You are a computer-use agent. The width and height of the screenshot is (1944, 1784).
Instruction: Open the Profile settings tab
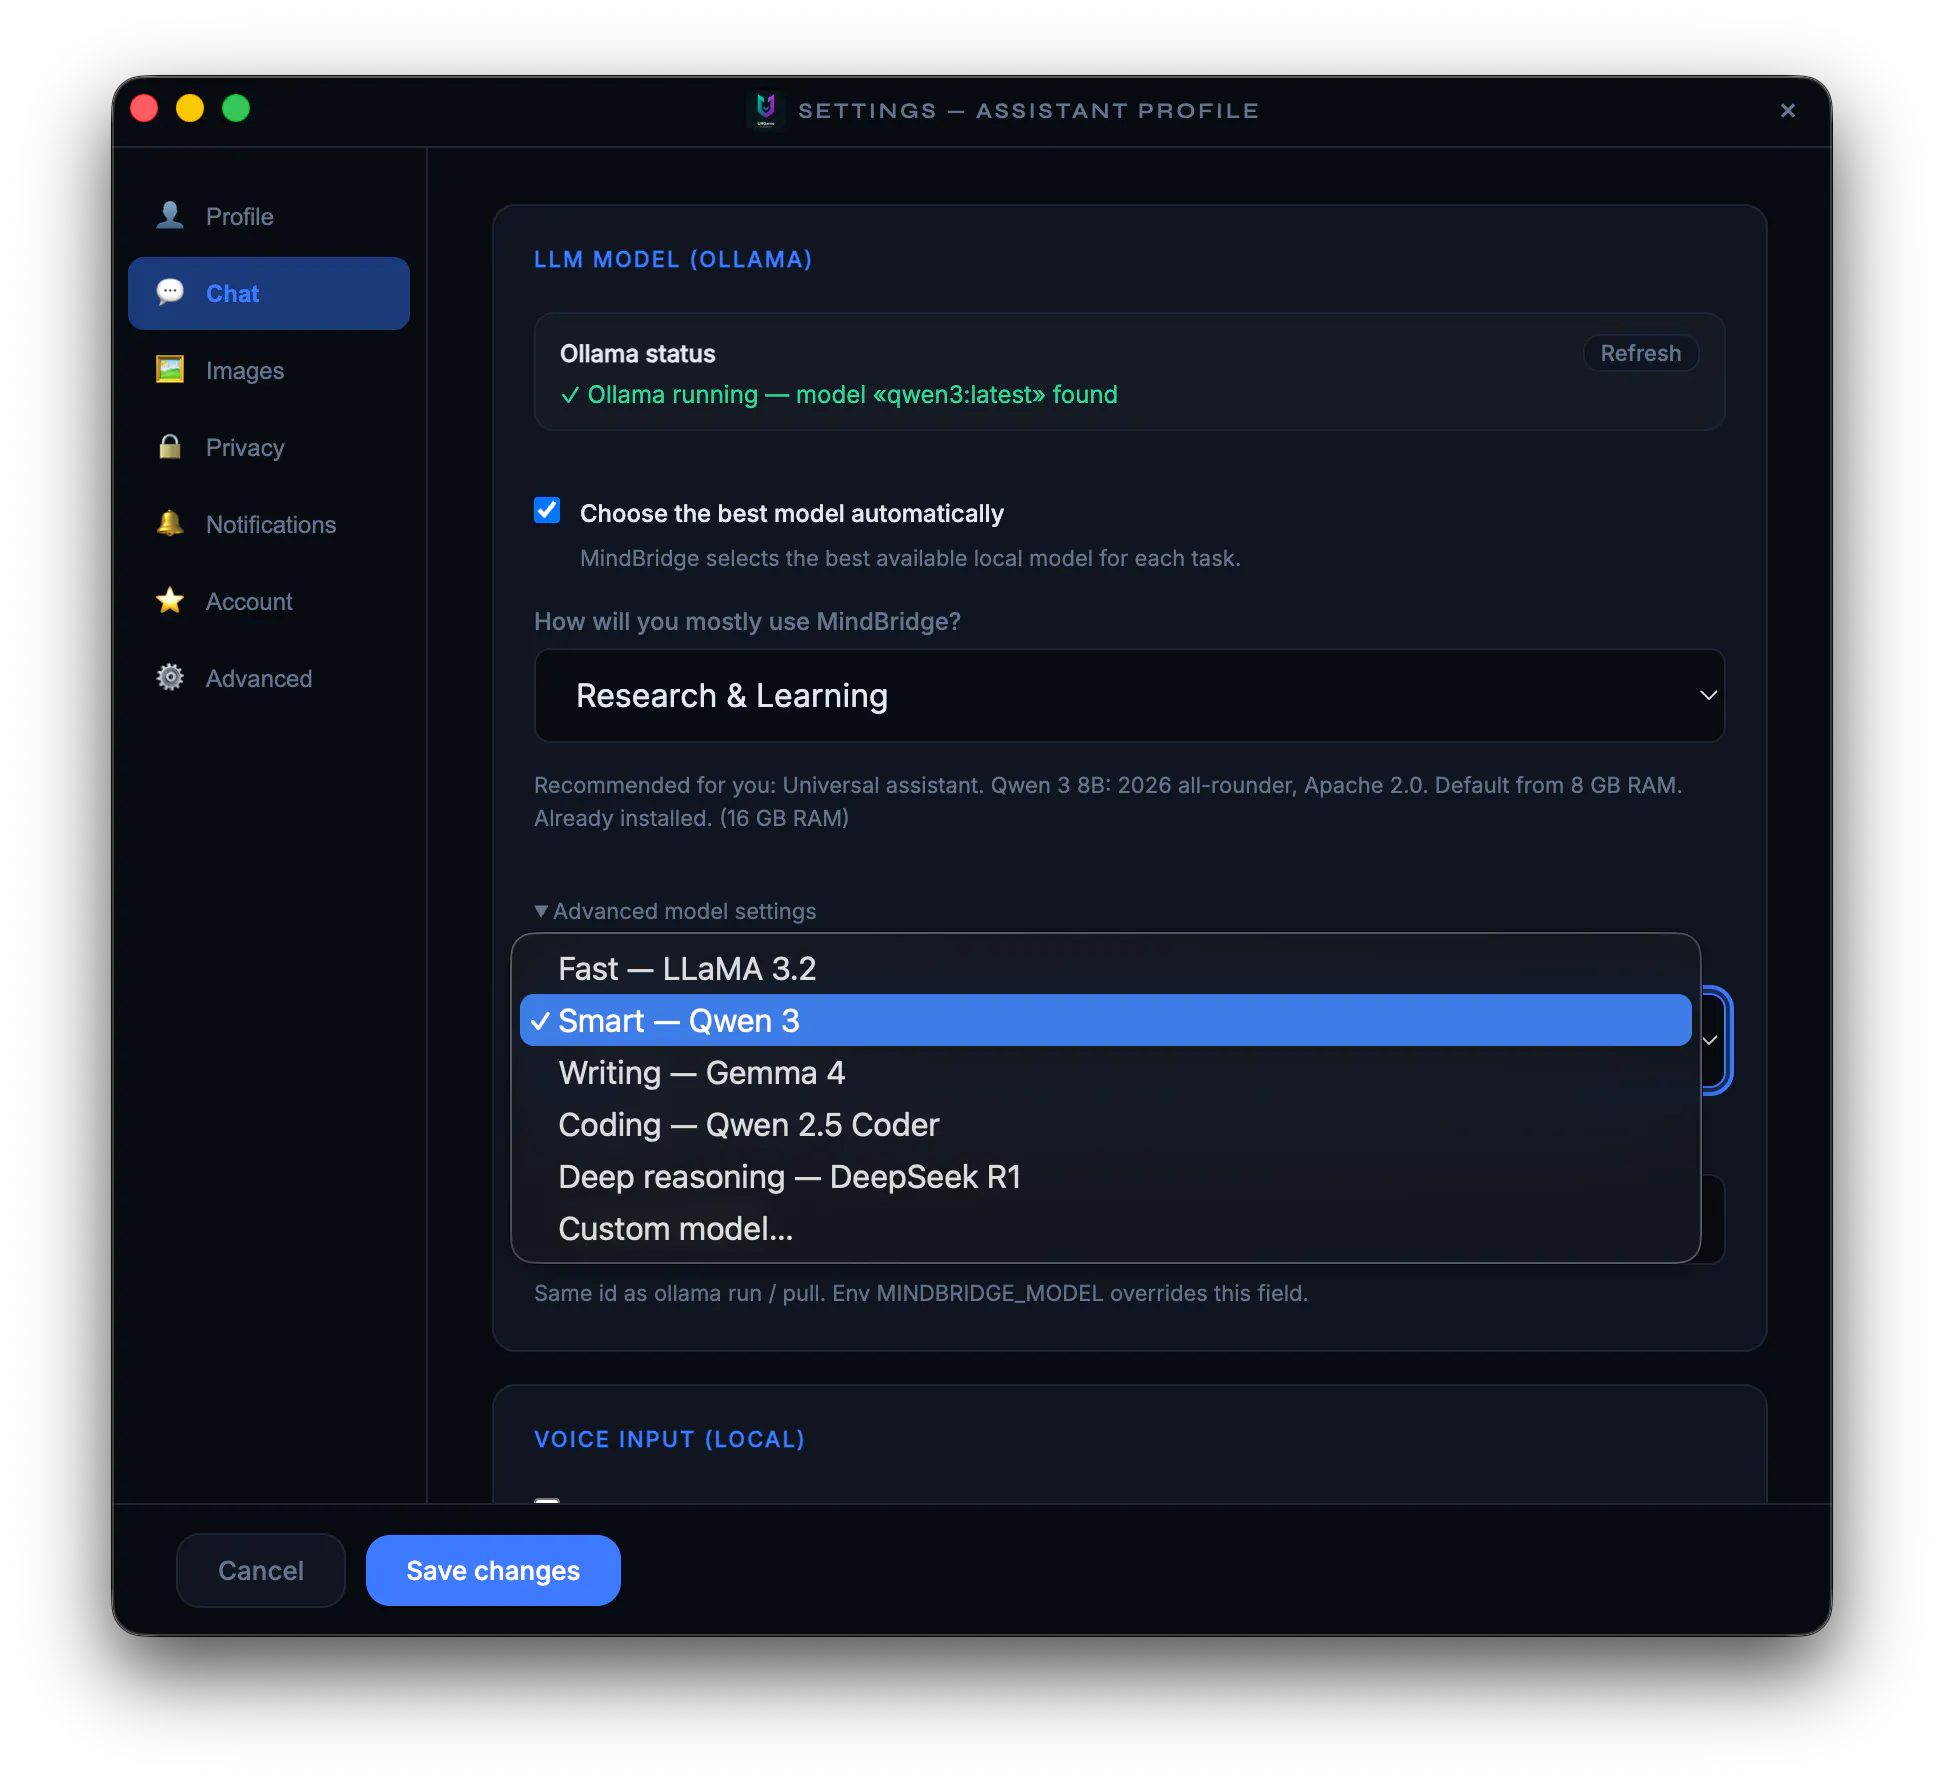[x=269, y=216]
